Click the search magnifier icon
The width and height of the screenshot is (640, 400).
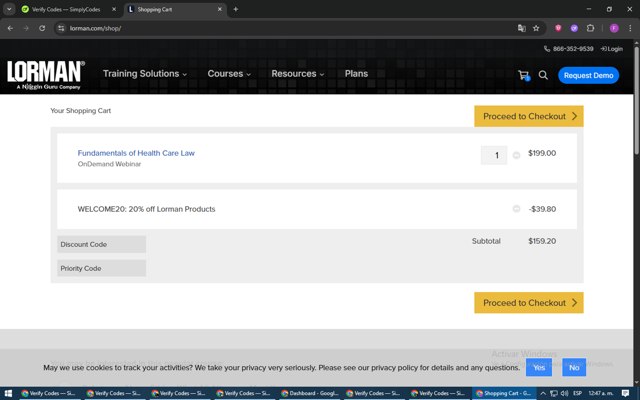tap(543, 75)
